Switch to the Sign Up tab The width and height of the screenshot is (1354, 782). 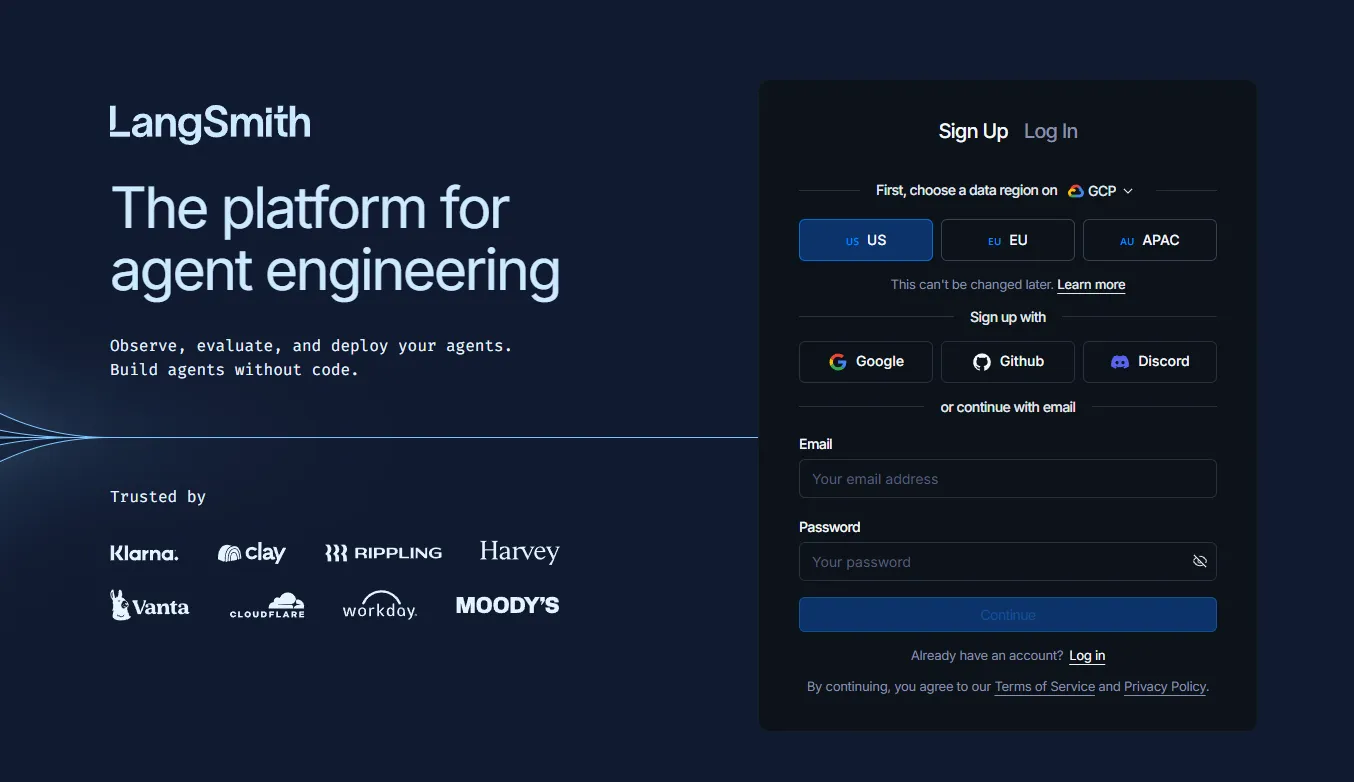973,131
